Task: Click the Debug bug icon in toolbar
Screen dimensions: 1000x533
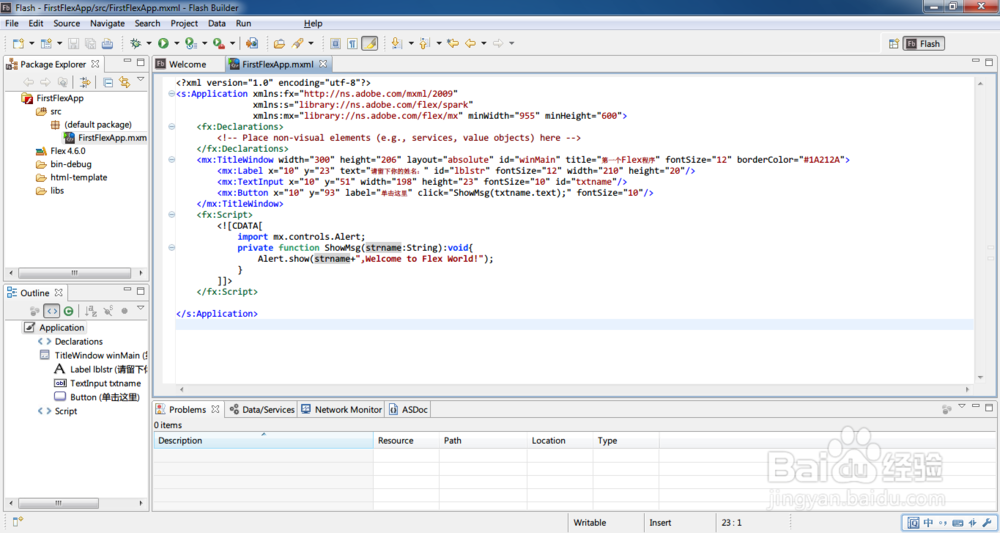Action: (x=135, y=43)
